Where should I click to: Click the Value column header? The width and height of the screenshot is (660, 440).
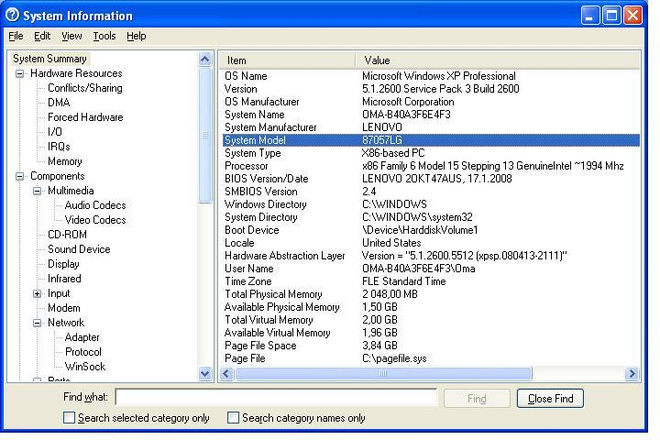(498, 61)
